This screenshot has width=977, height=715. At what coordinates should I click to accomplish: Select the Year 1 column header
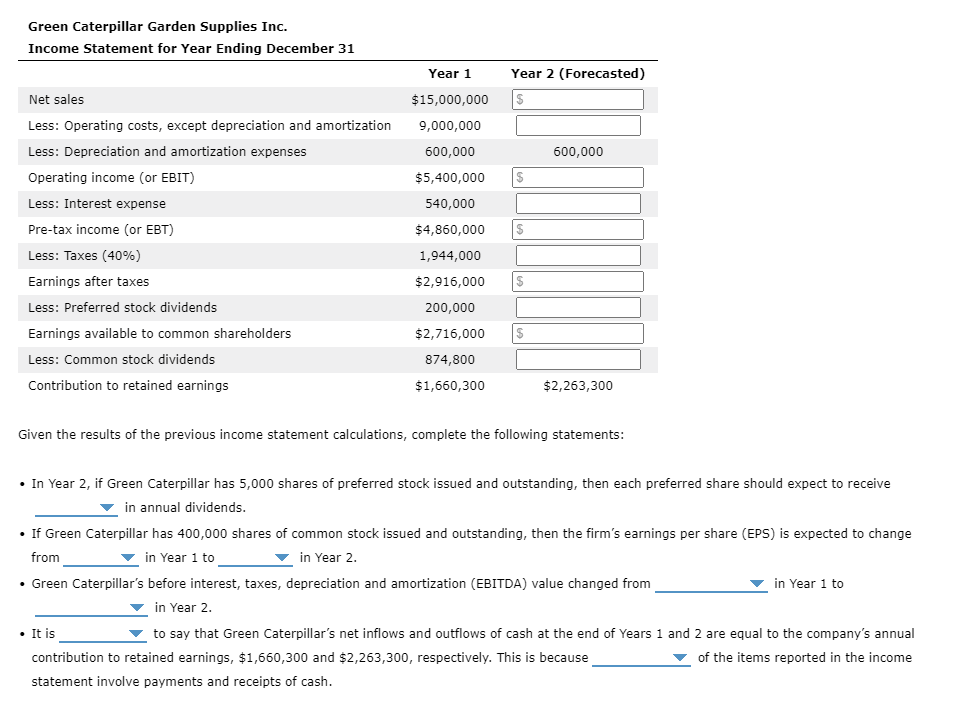[x=448, y=73]
